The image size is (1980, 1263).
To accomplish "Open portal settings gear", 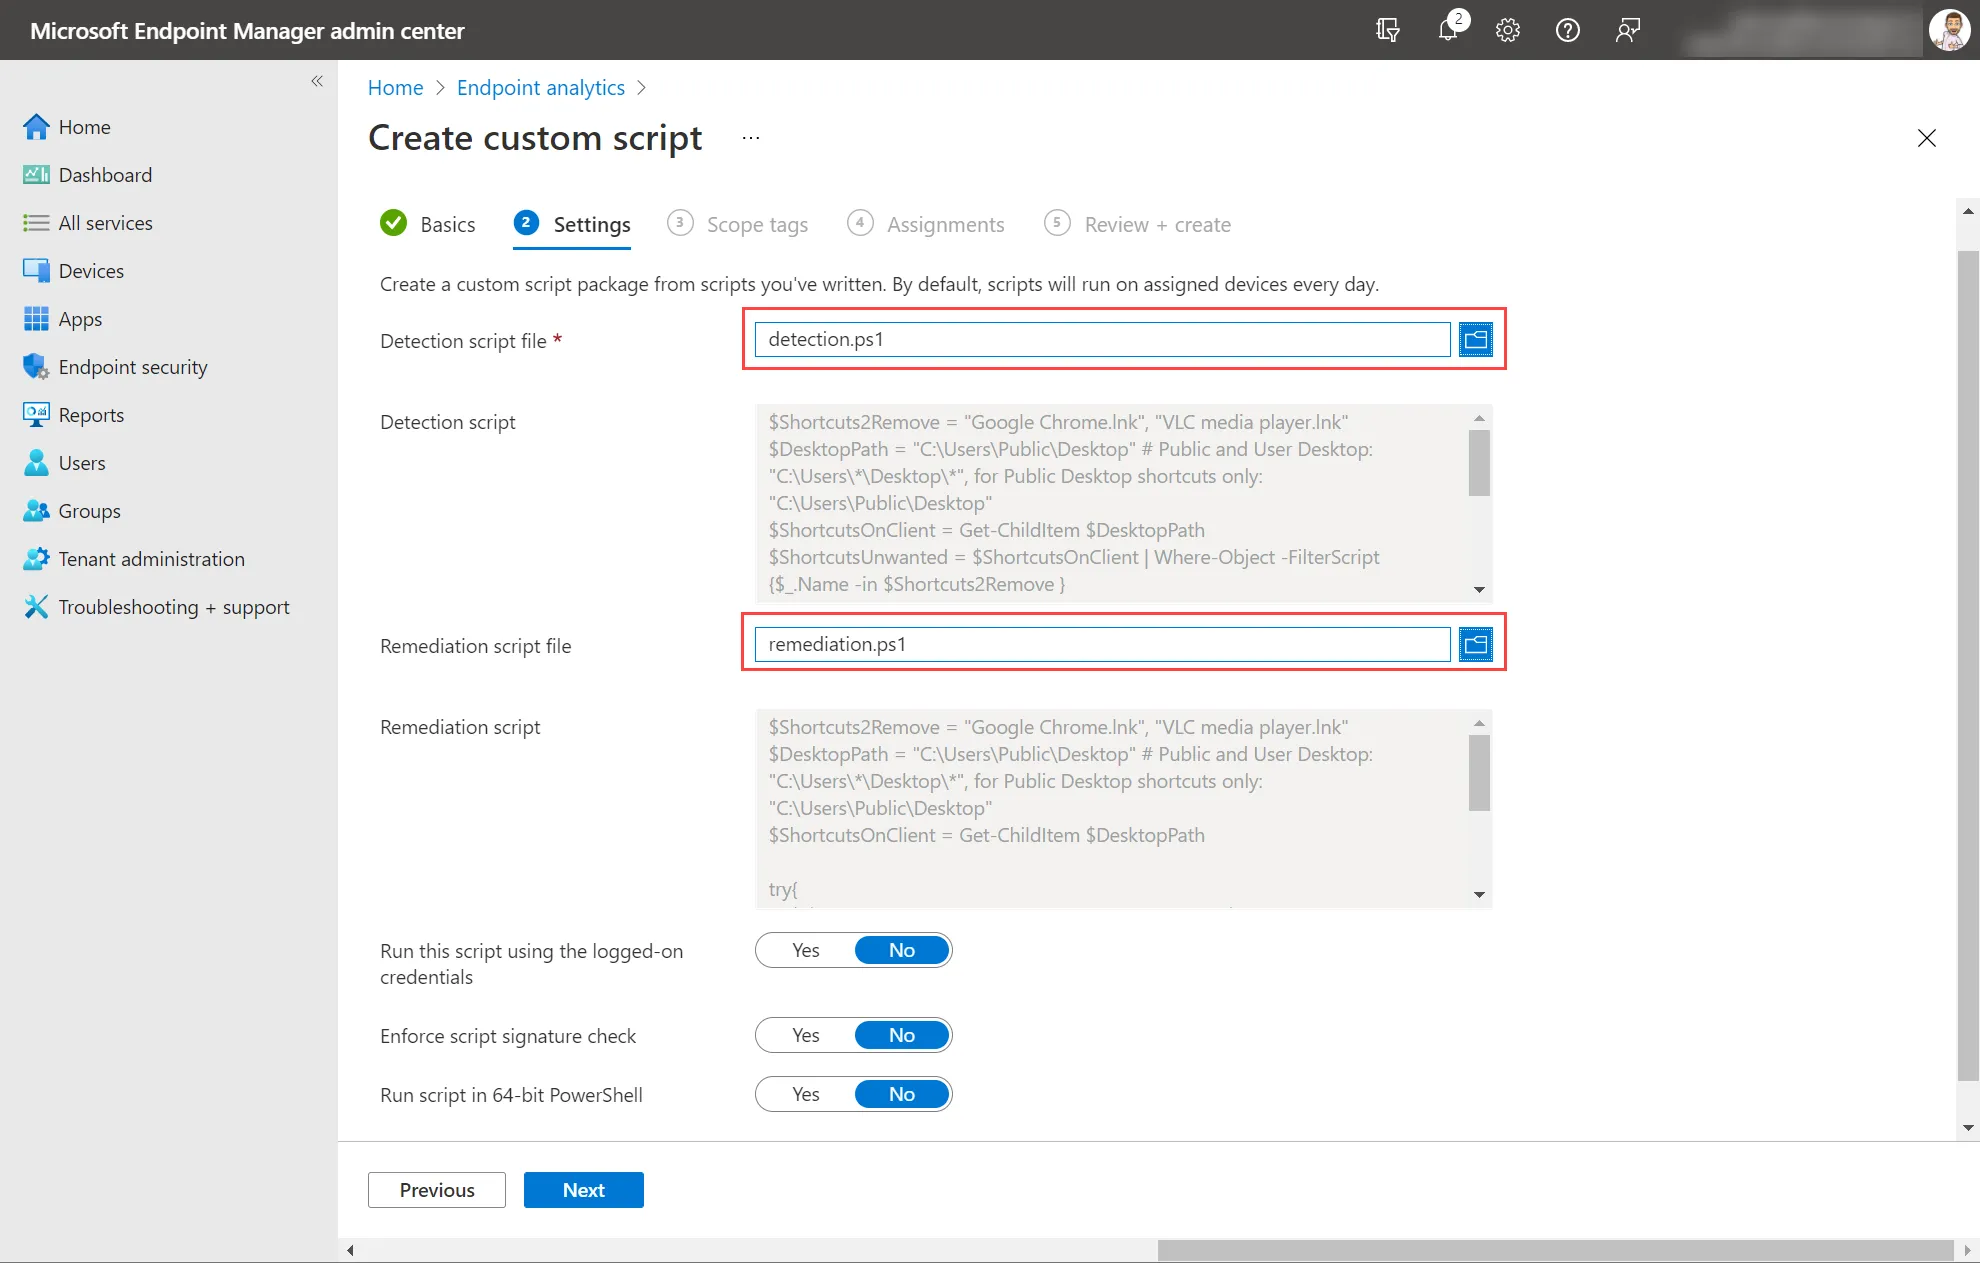I will coord(1508,30).
